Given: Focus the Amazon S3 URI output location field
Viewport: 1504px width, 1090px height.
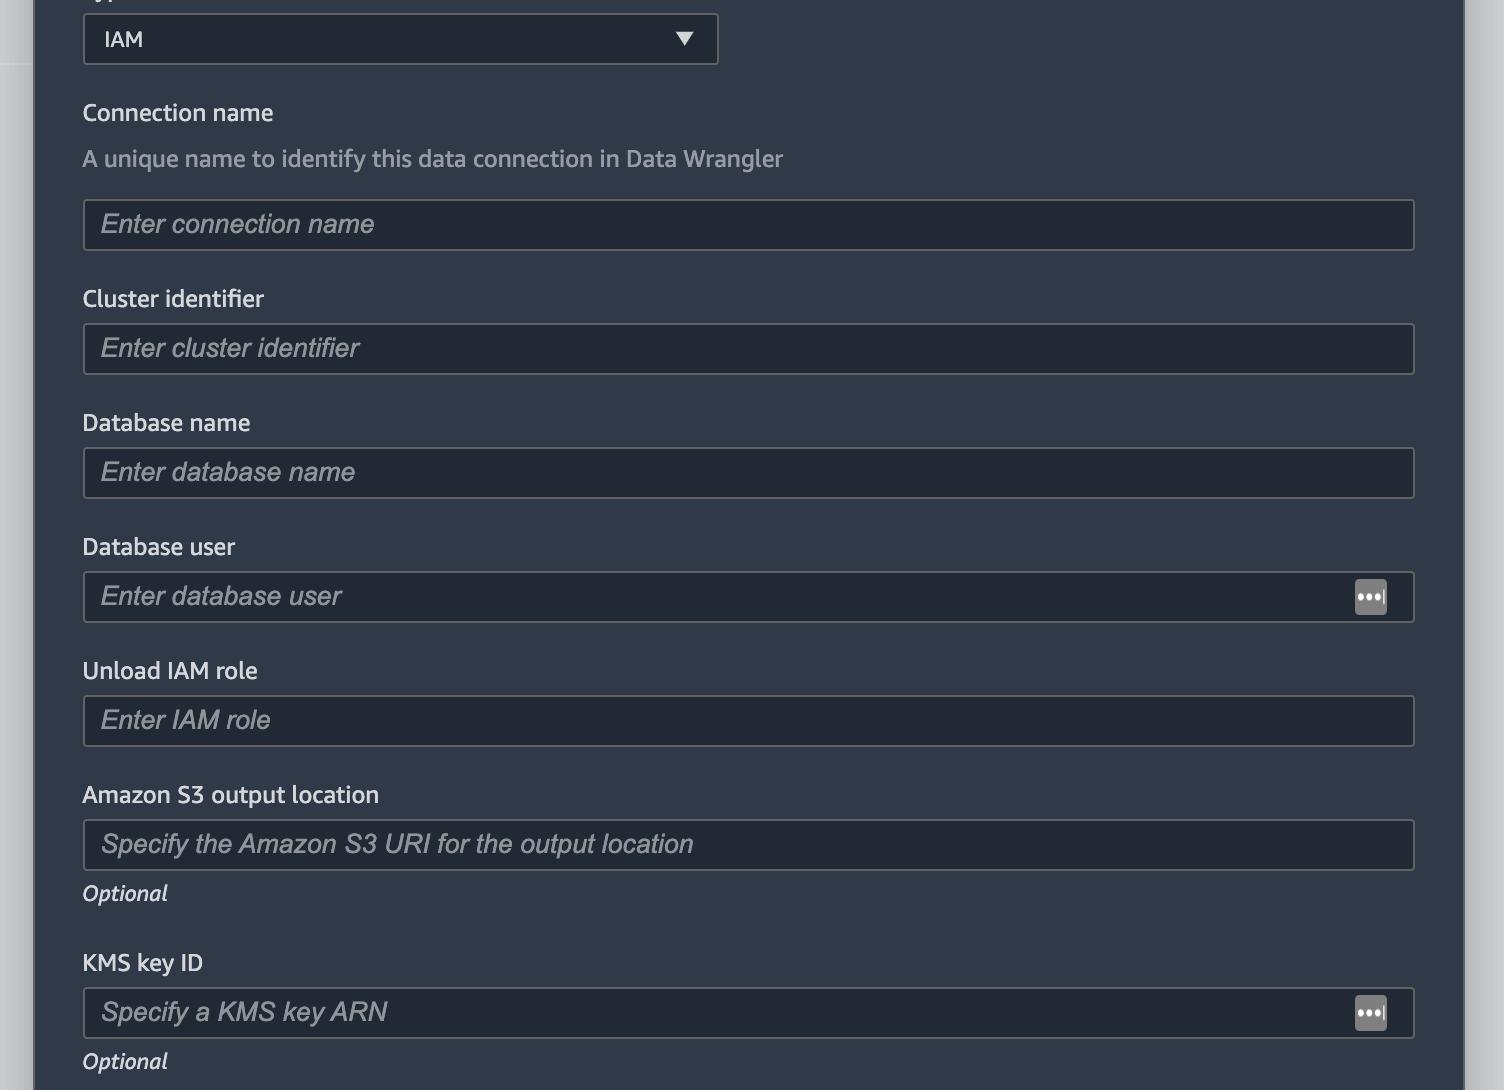Looking at the screenshot, I should point(748,845).
